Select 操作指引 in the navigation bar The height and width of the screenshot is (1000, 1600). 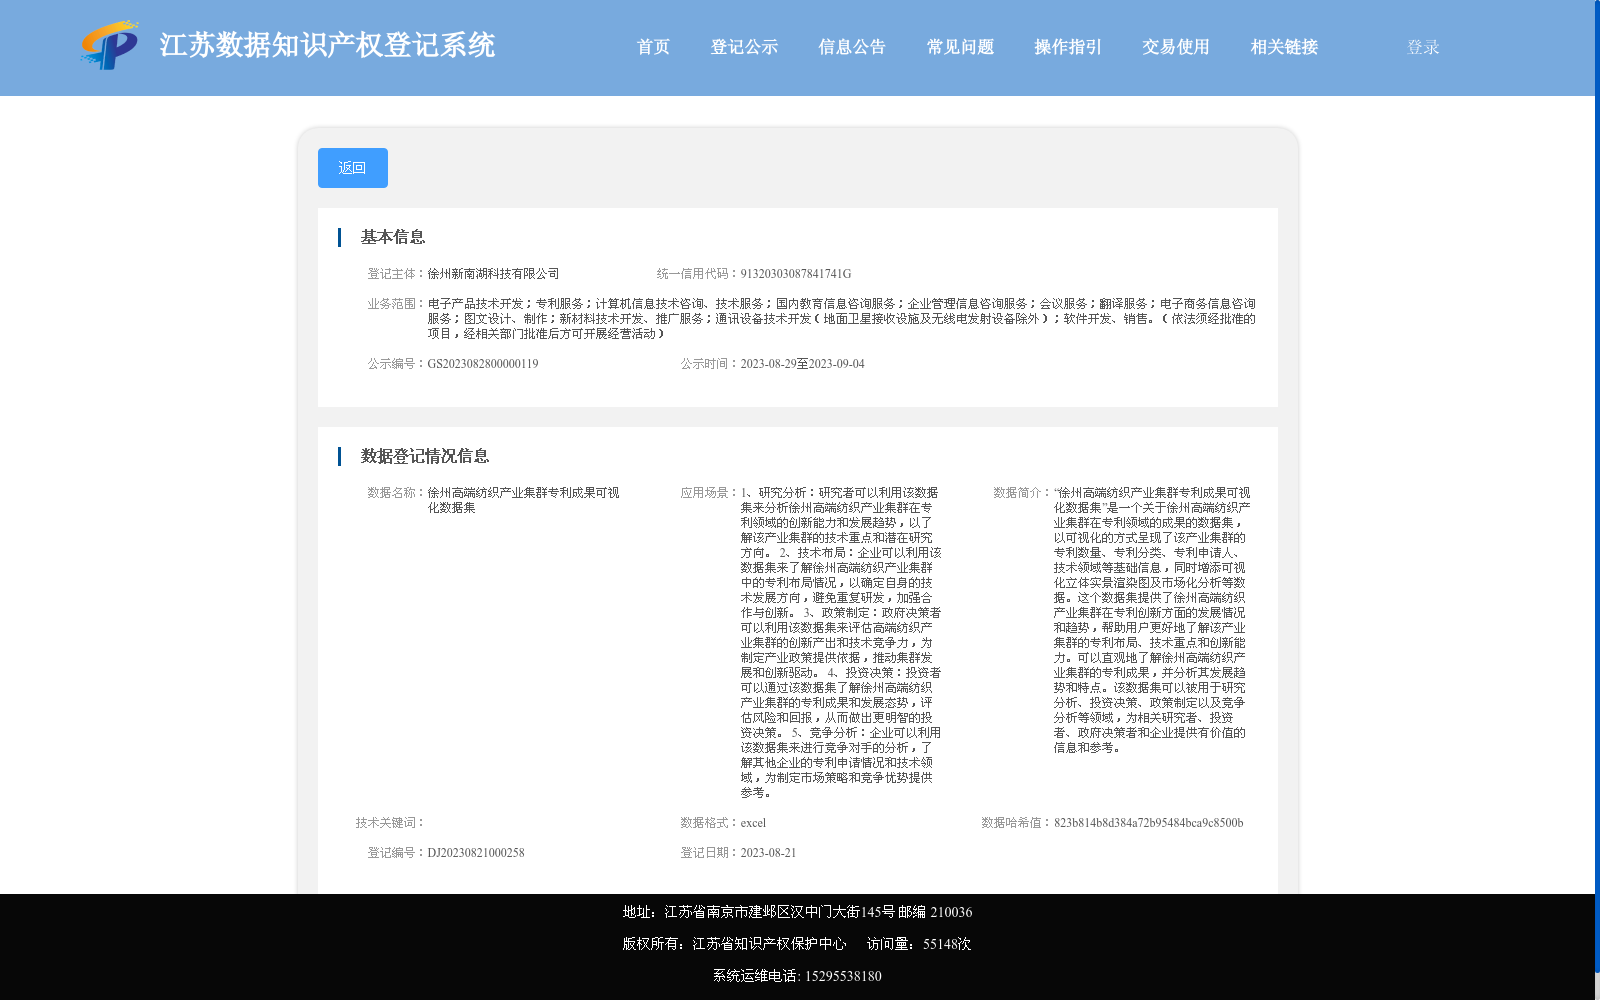[1068, 47]
